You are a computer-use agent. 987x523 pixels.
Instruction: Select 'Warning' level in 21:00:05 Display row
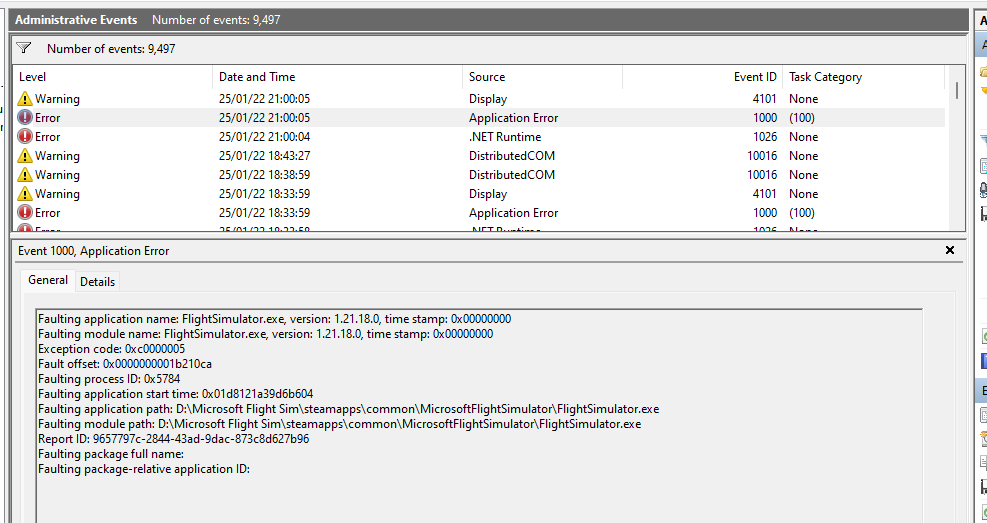point(57,99)
